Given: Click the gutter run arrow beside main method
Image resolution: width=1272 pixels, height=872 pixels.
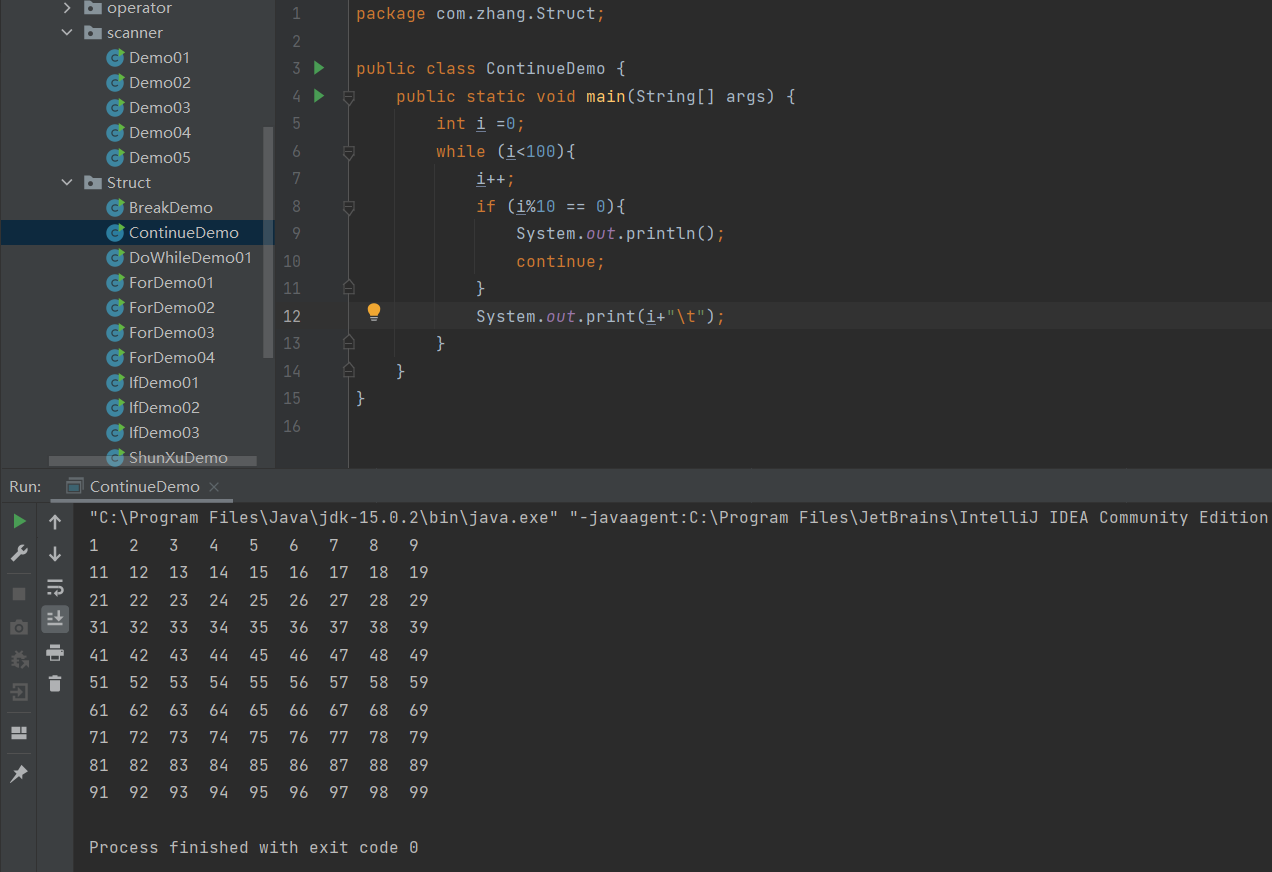Looking at the screenshot, I should [x=319, y=96].
